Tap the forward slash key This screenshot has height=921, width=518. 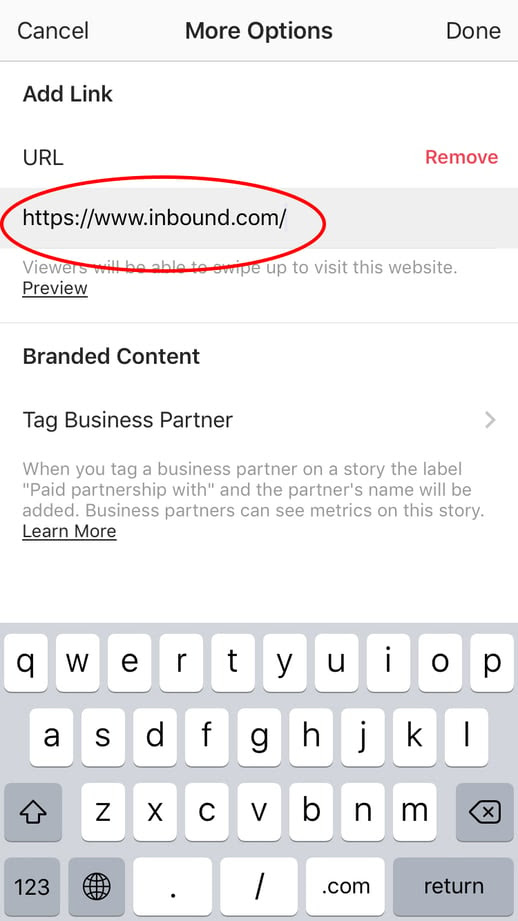click(259, 886)
